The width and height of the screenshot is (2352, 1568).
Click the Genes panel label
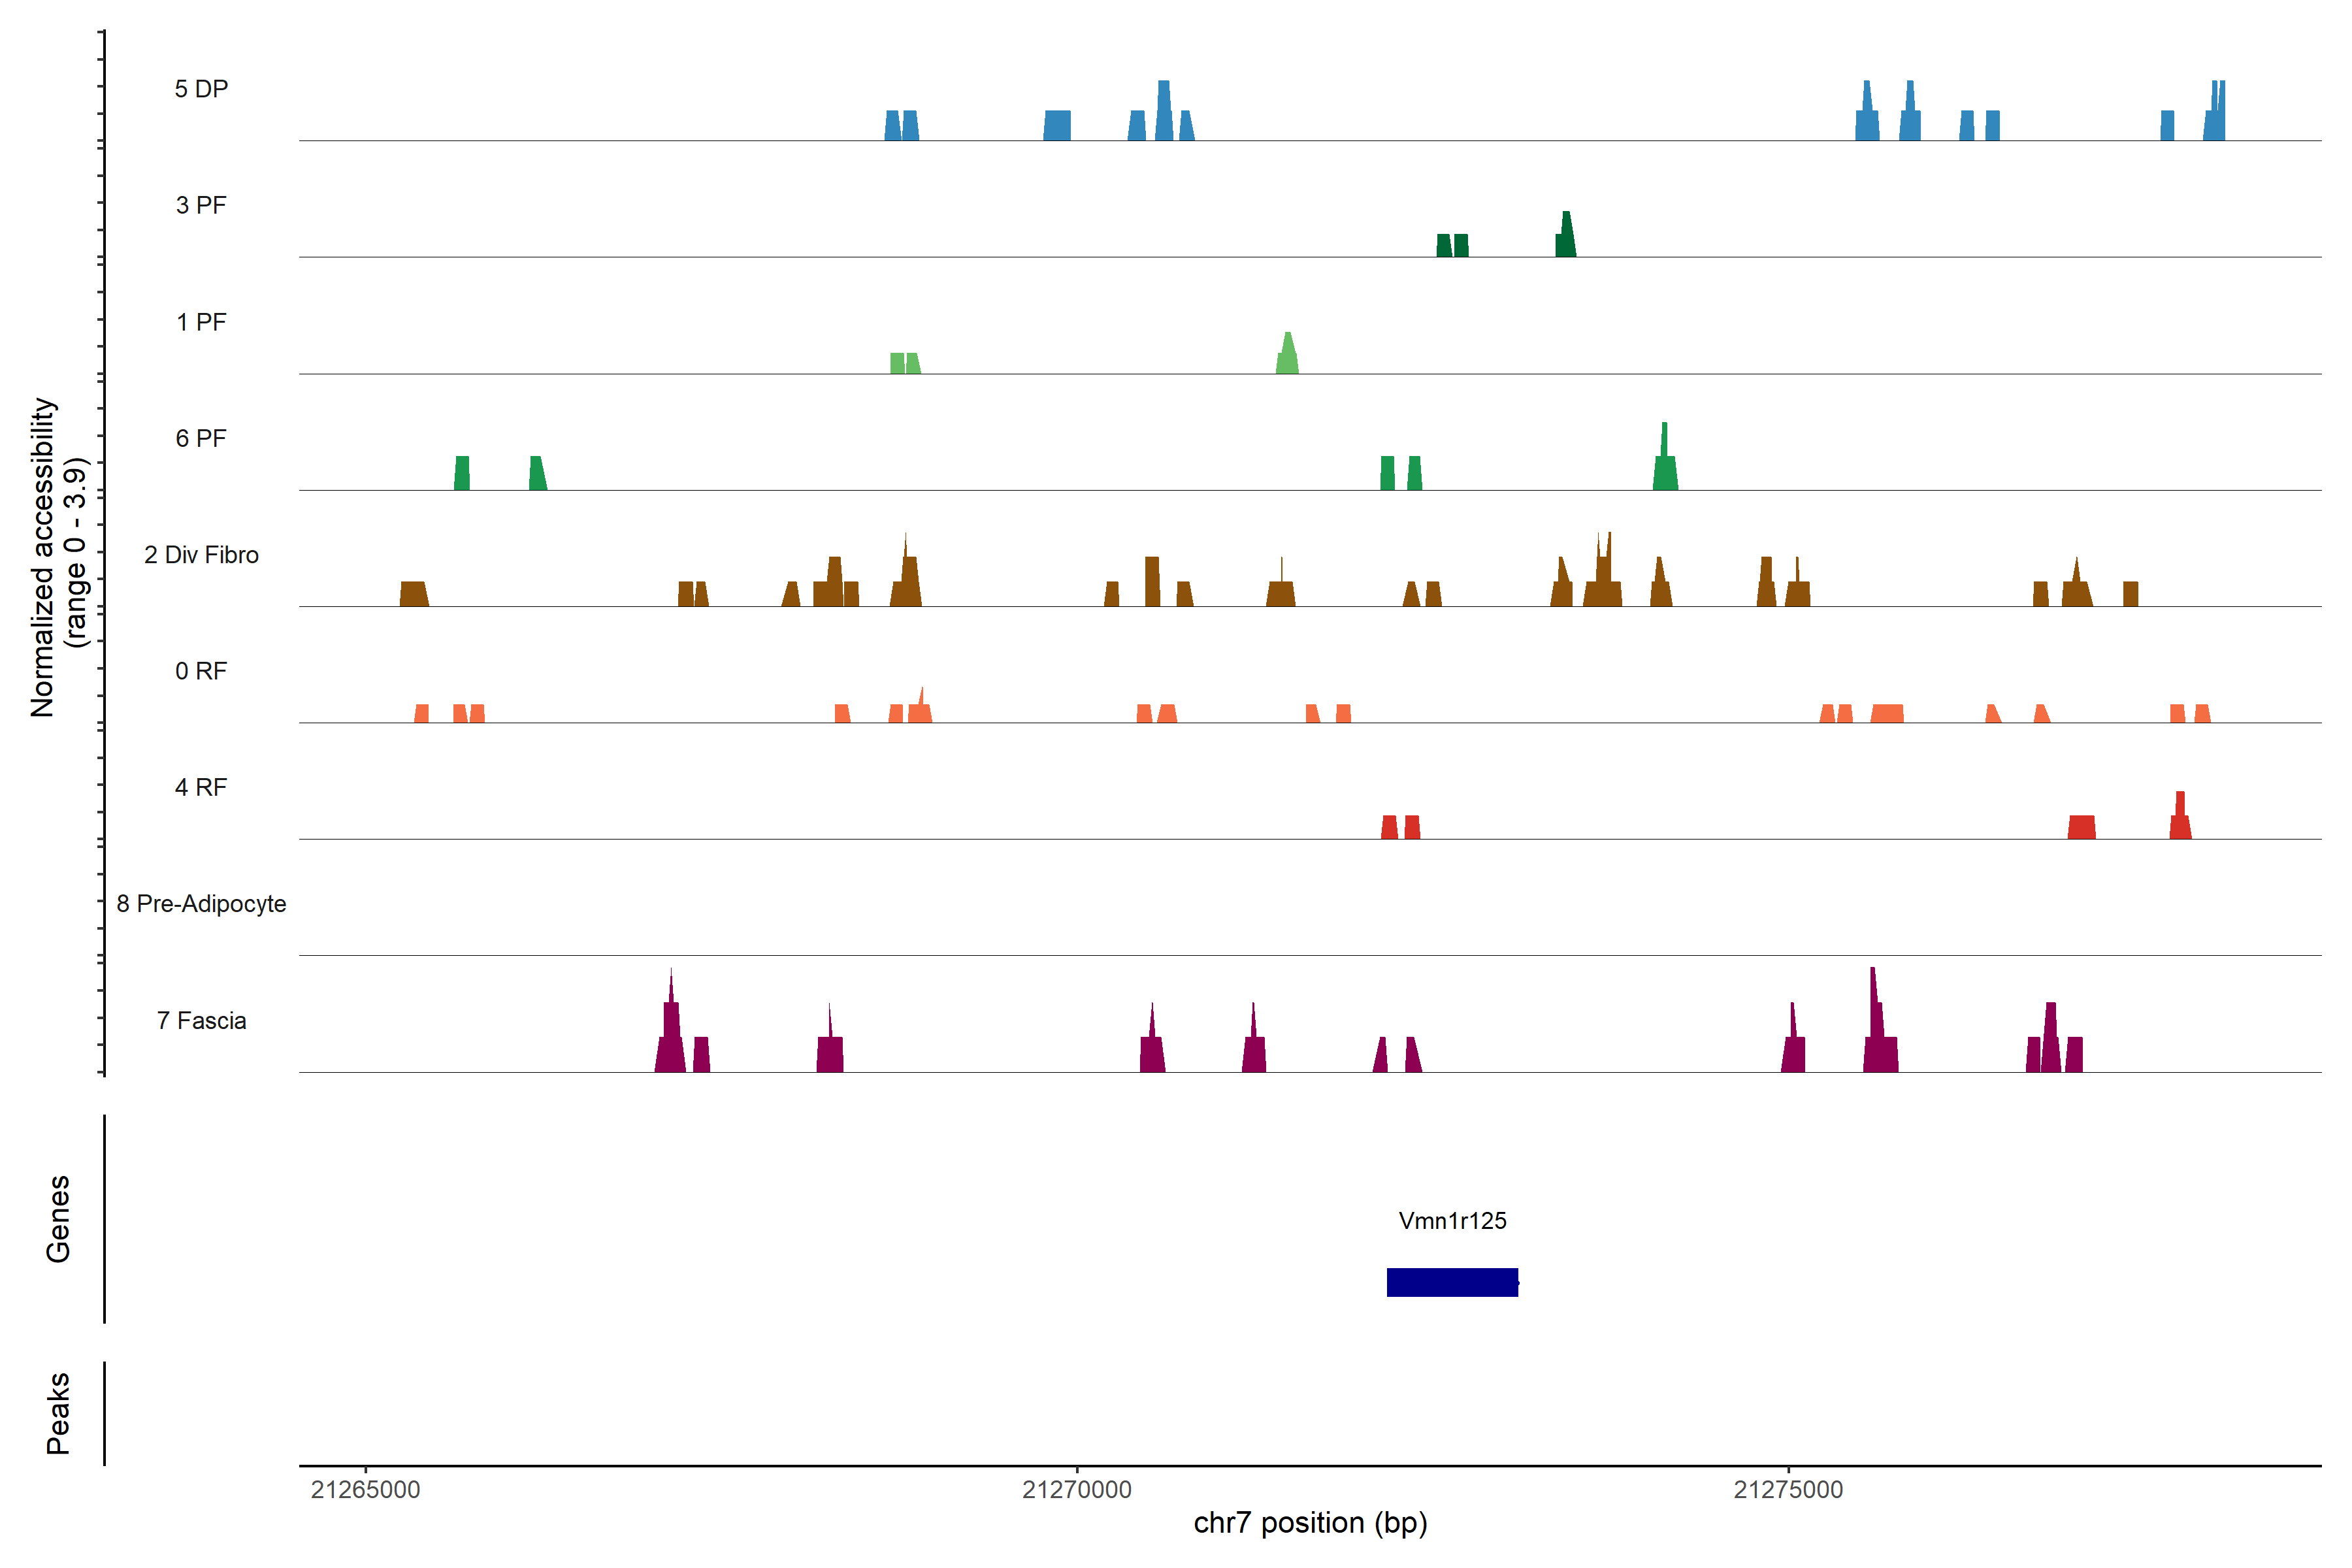[x=58, y=1219]
